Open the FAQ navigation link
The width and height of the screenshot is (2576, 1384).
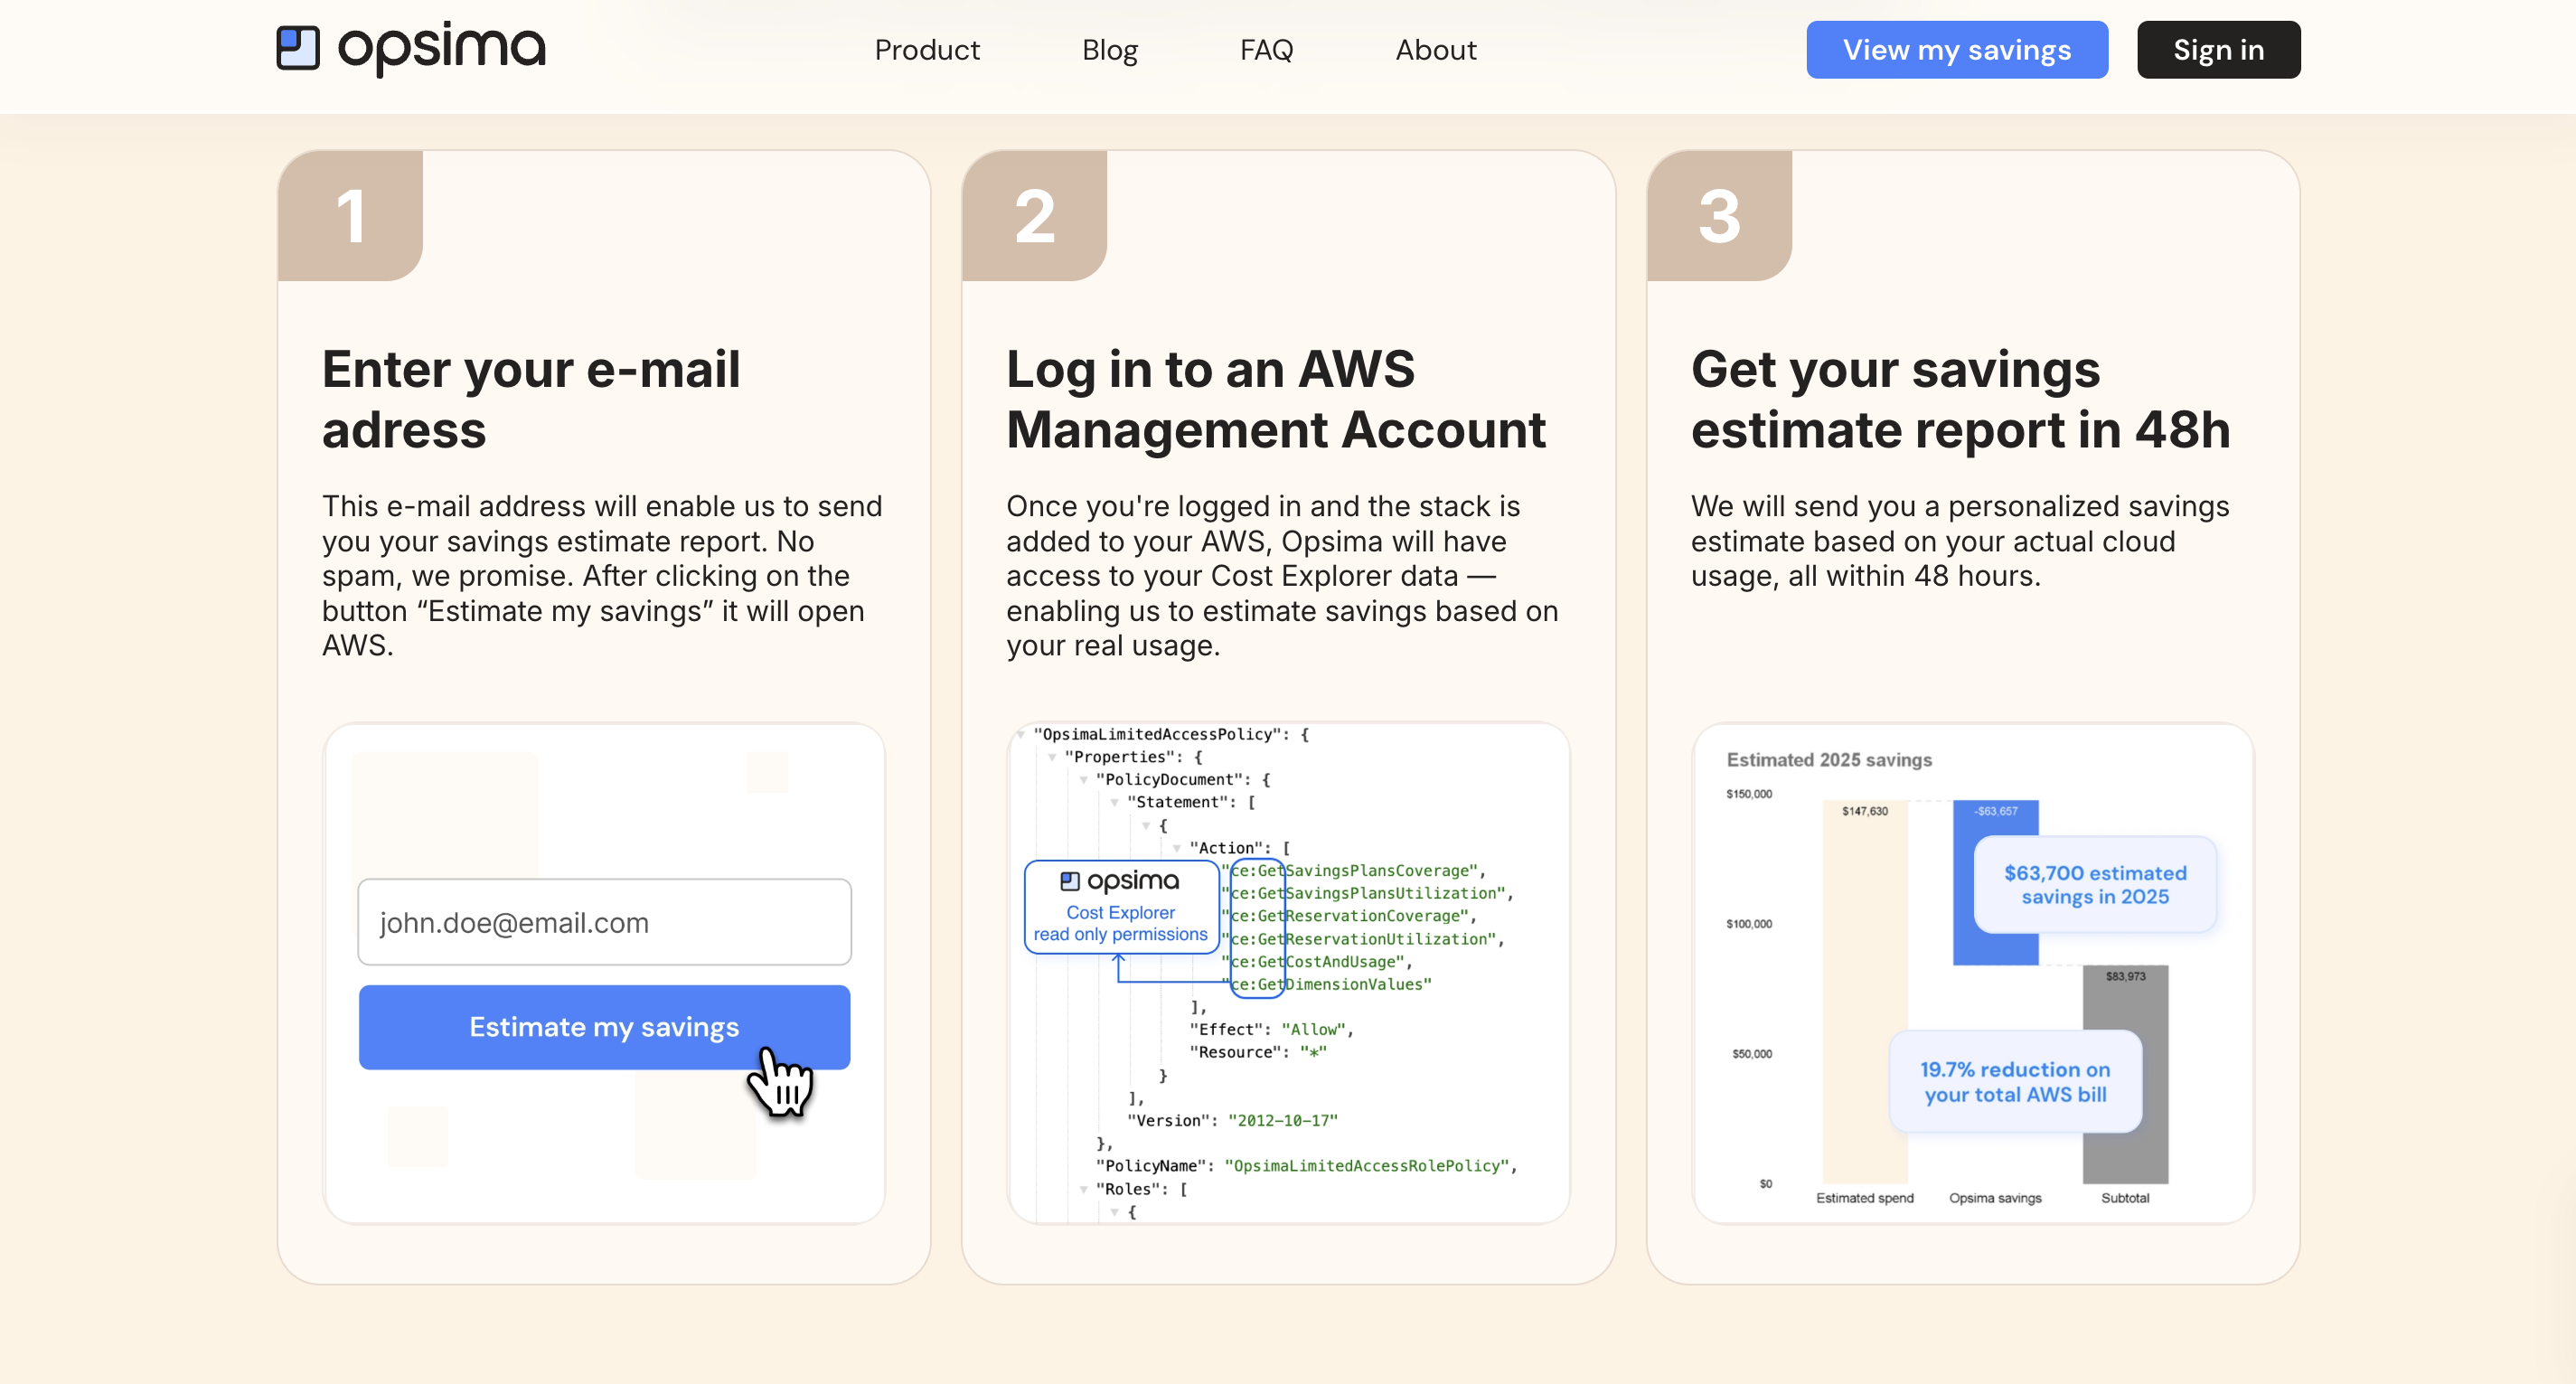coord(1266,50)
